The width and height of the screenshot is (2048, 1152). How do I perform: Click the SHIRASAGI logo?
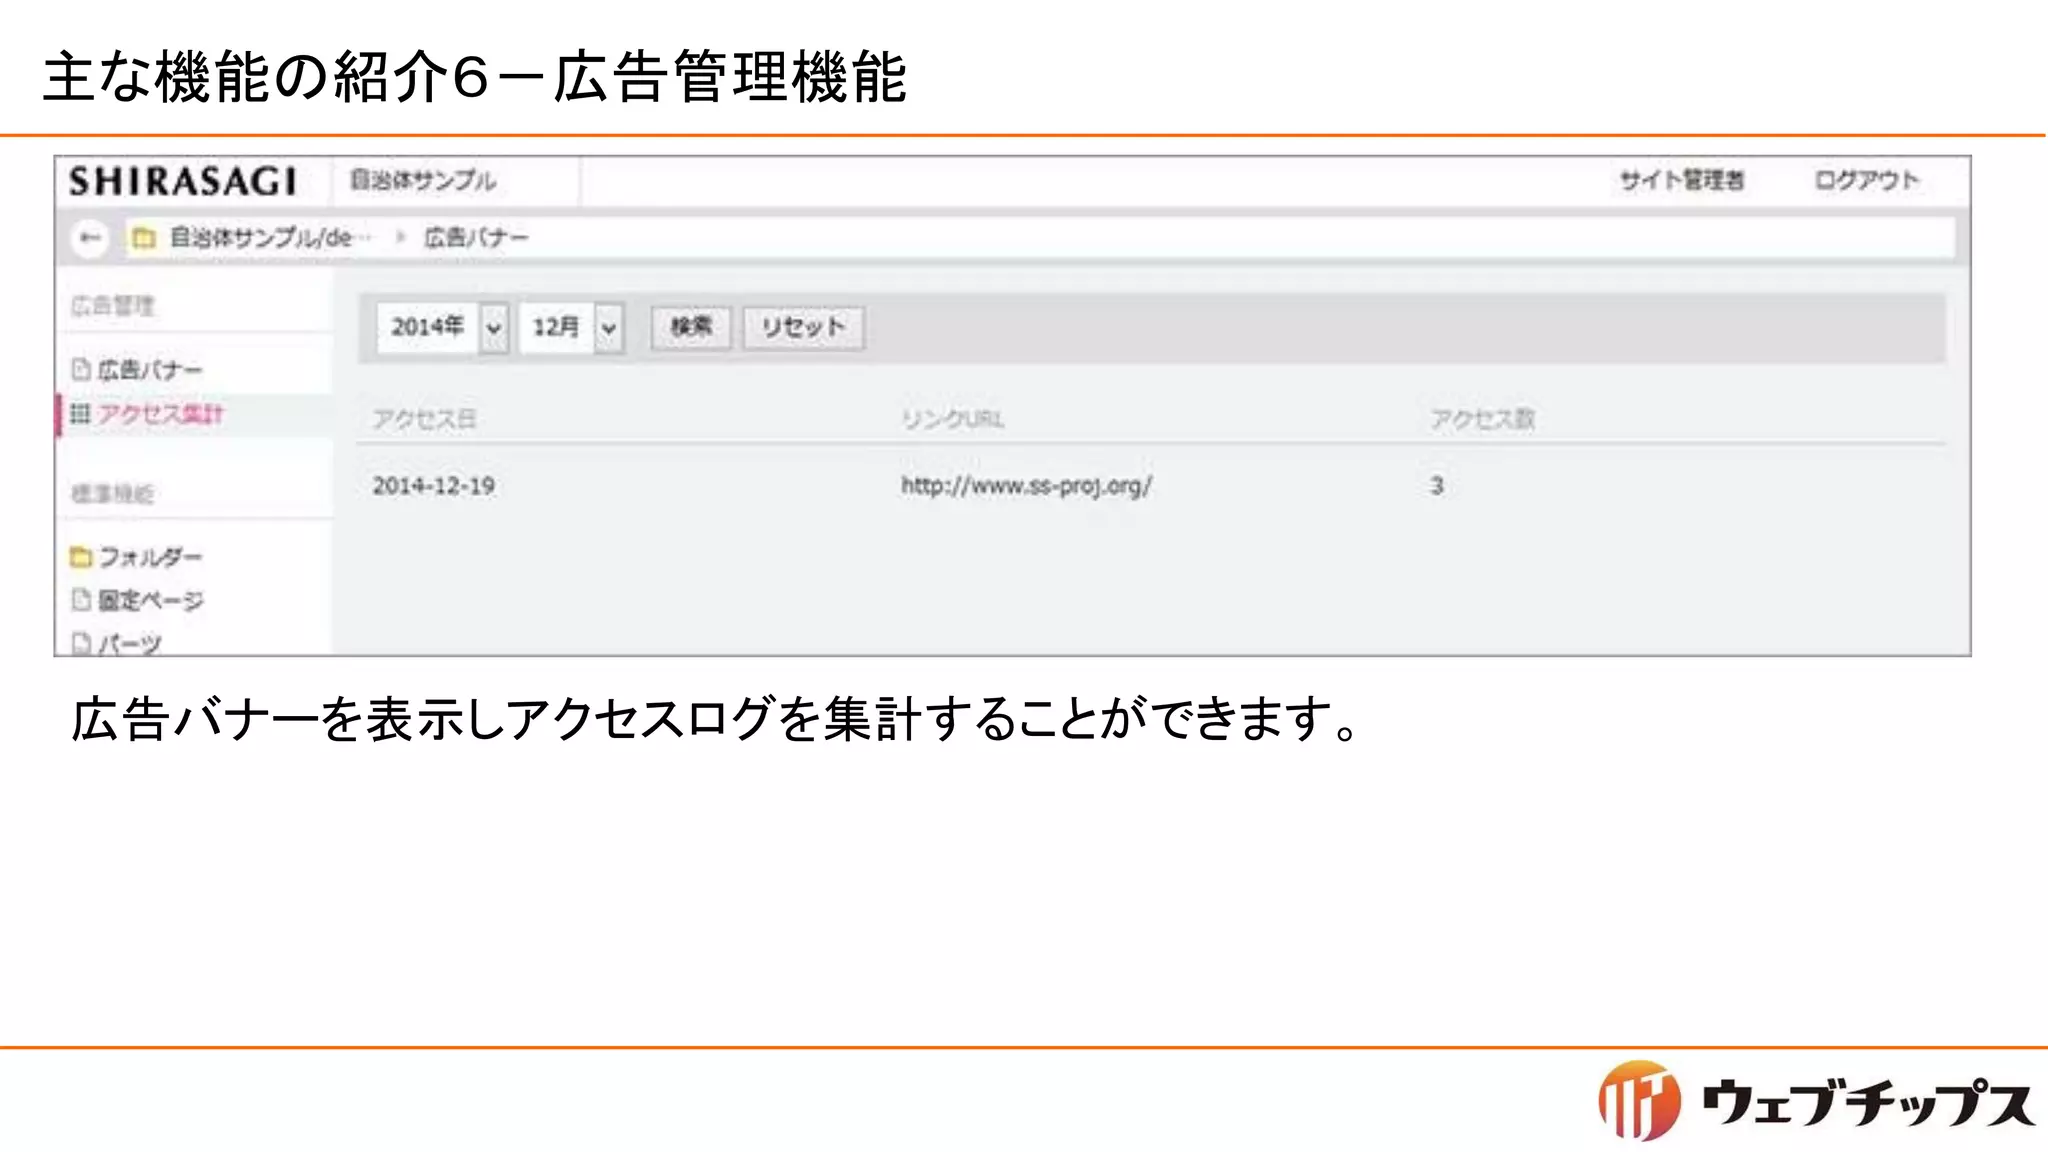click(183, 181)
